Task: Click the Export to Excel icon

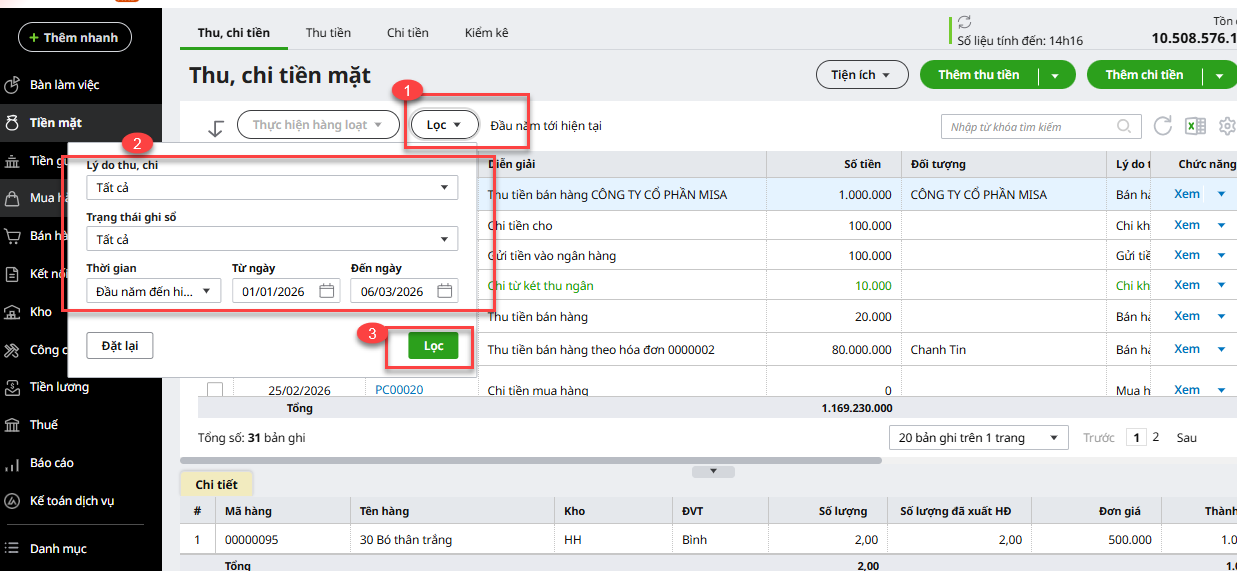Action: [1194, 126]
